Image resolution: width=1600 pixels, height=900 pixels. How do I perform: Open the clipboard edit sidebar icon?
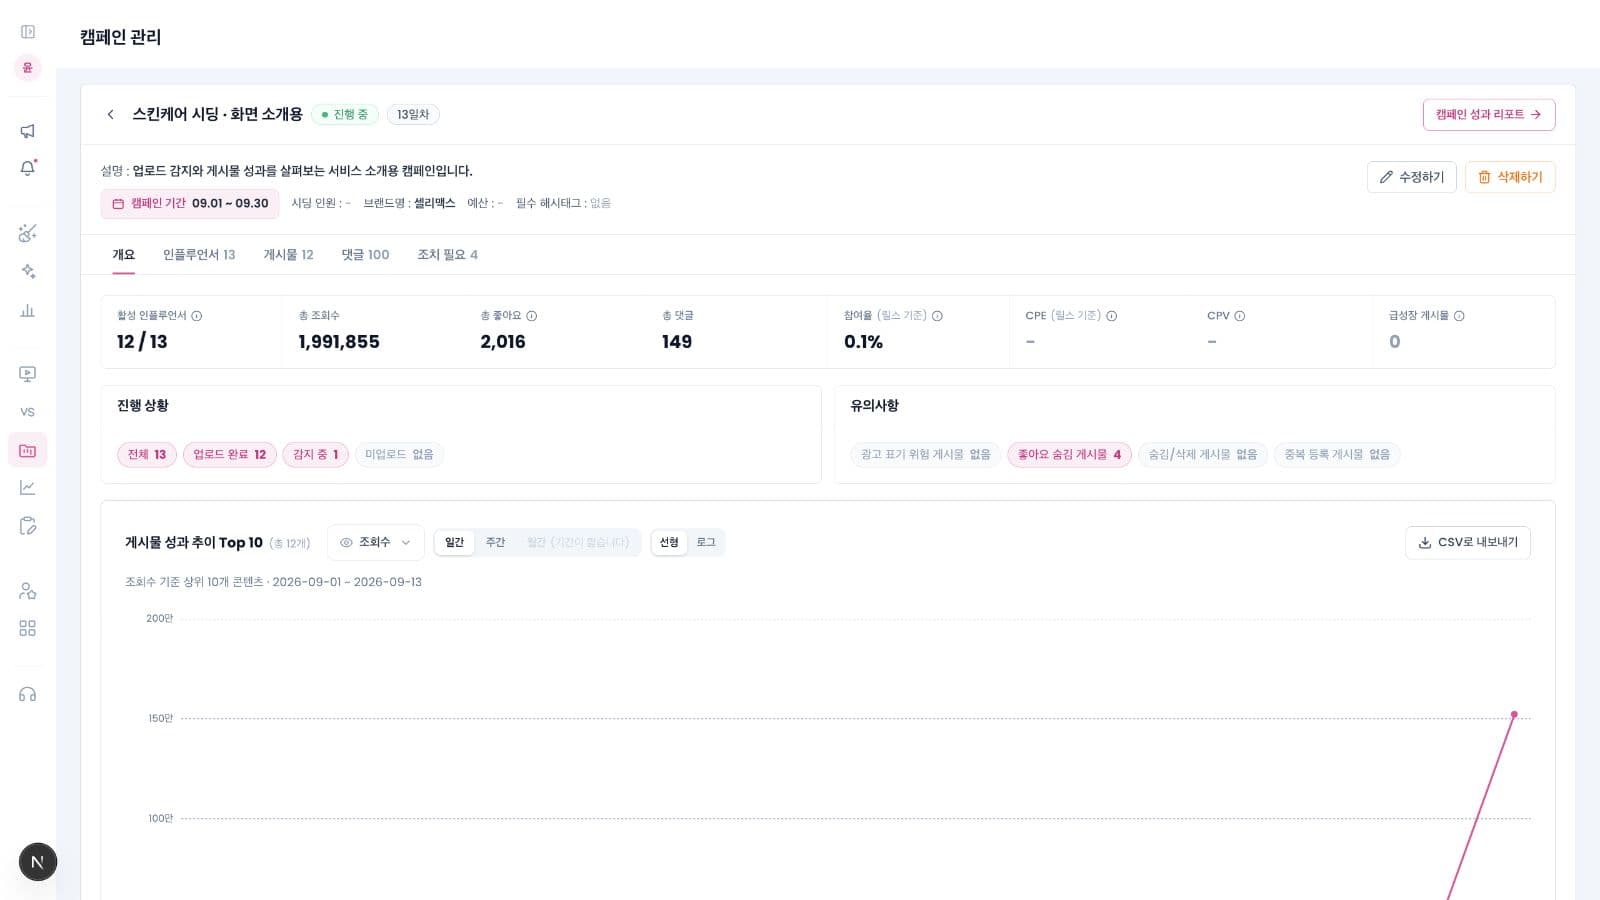click(28, 526)
